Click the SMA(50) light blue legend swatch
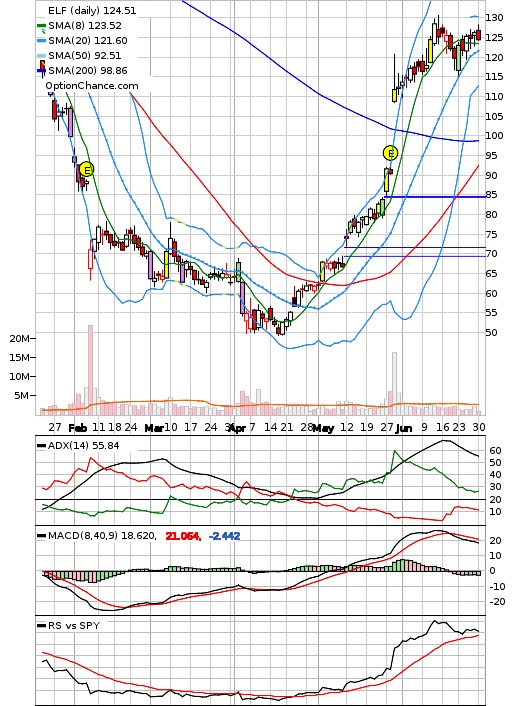Screen dimensions: 526x706 click(41, 56)
